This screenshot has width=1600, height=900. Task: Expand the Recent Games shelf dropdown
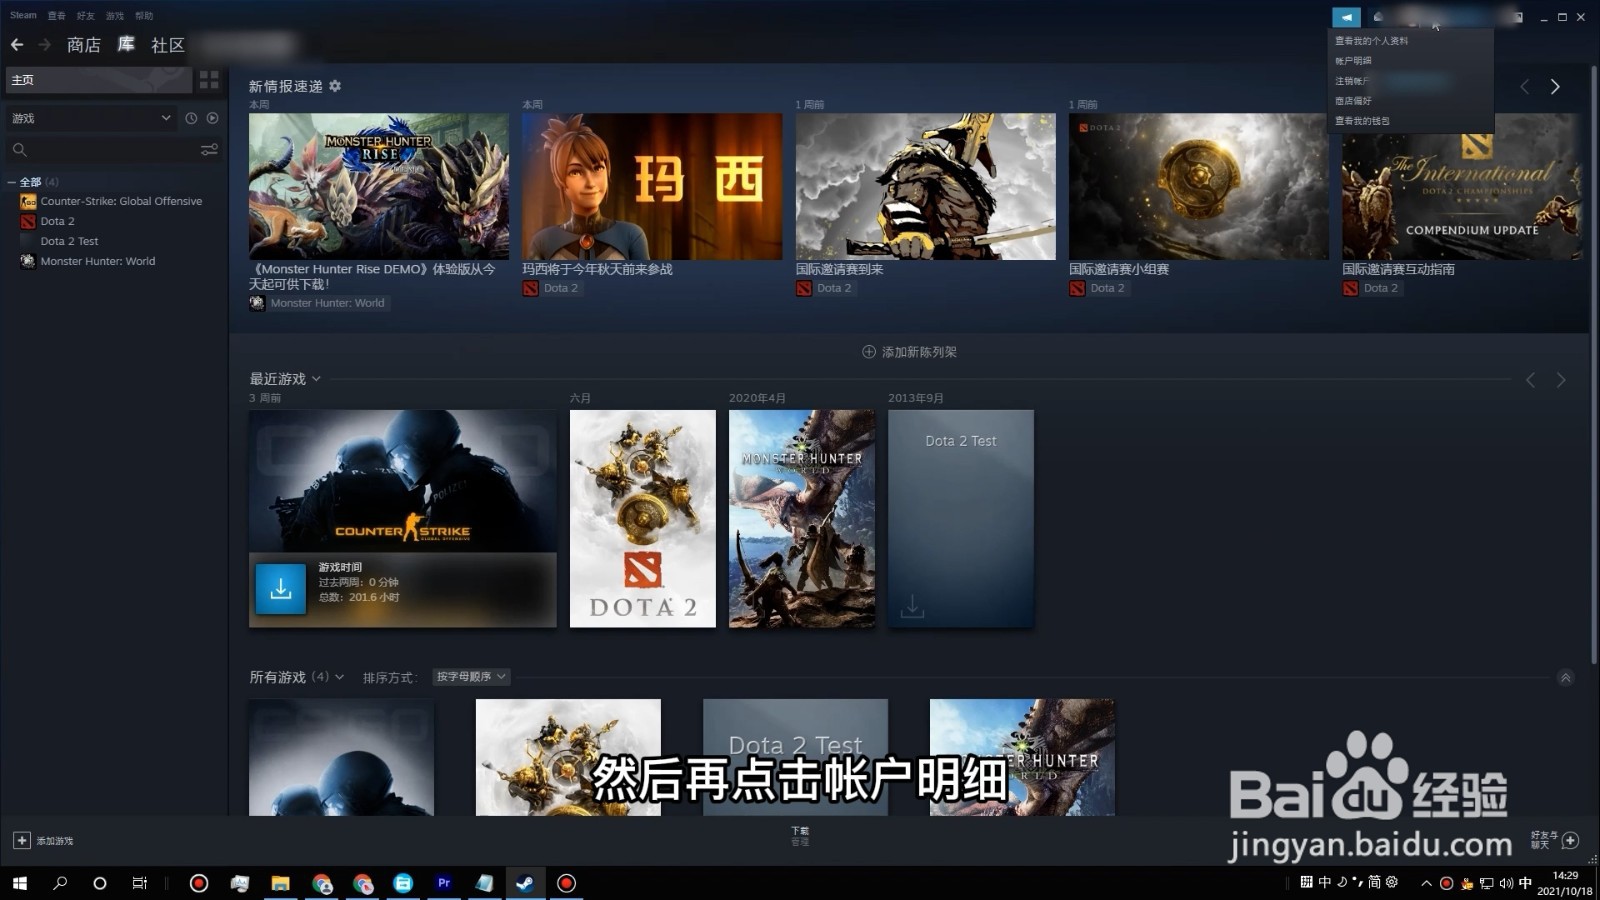pyautogui.click(x=316, y=379)
